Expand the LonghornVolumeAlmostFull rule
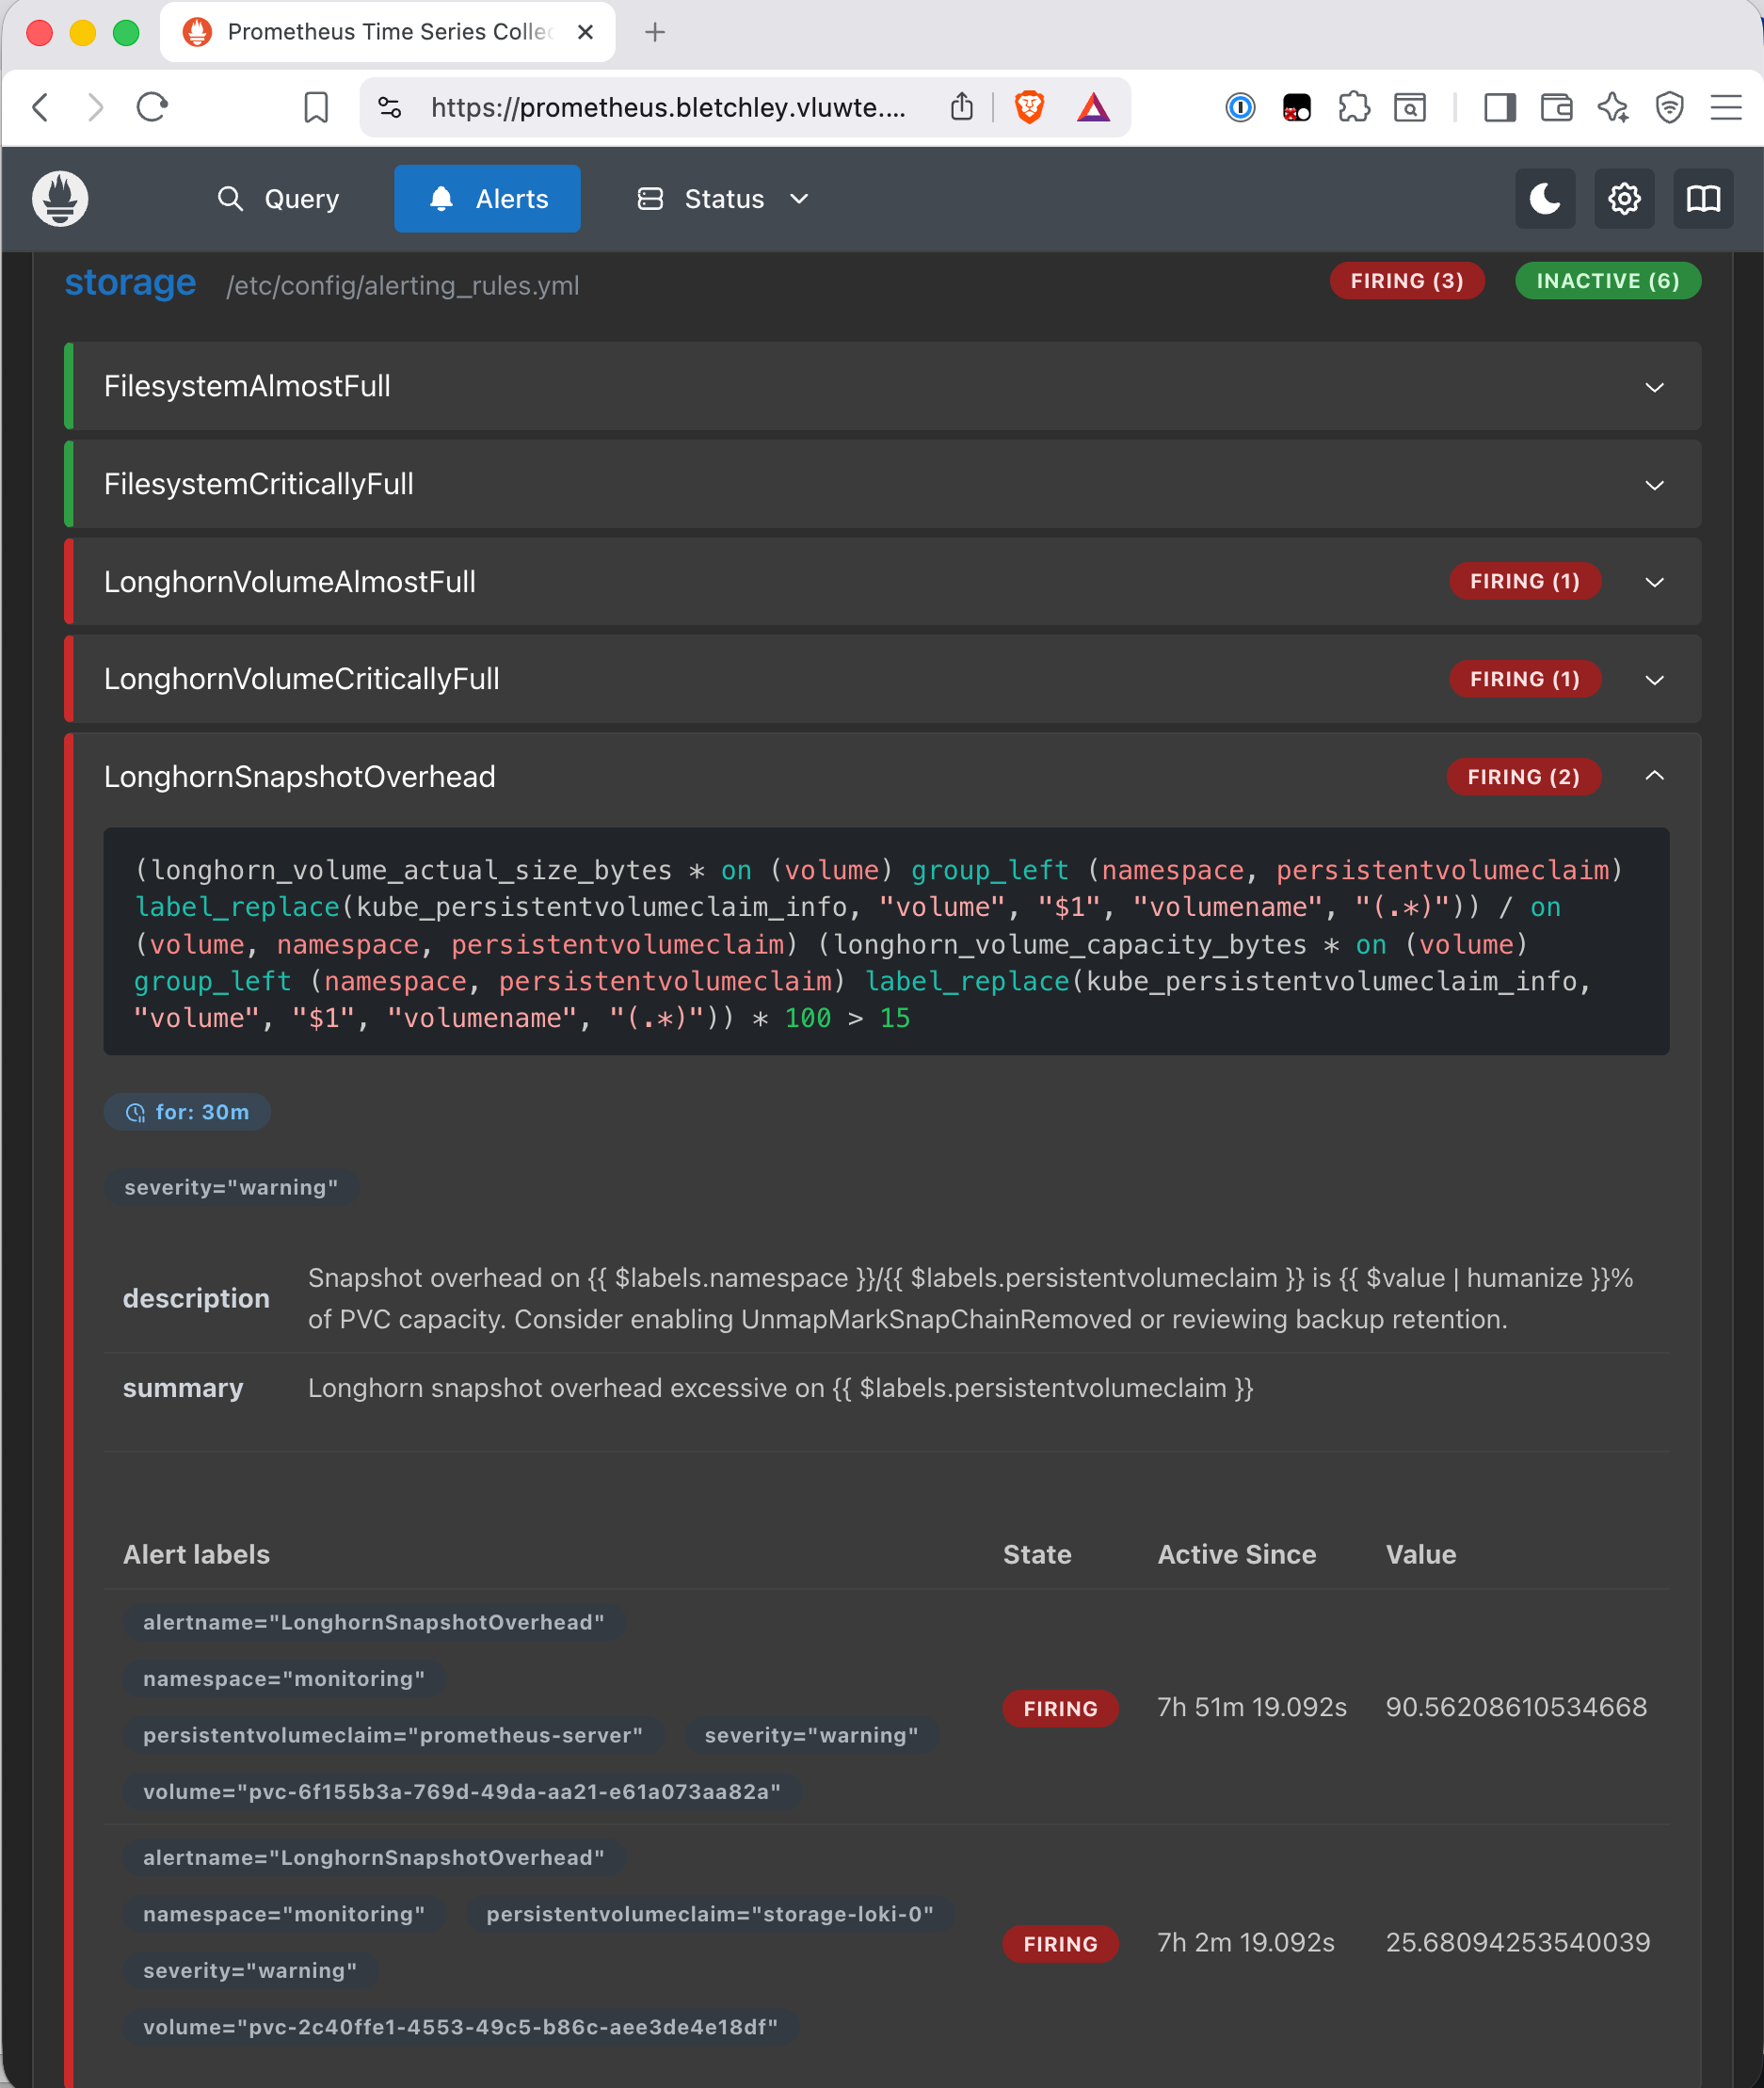Viewport: 1764px width, 2088px height. coord(883,582)
